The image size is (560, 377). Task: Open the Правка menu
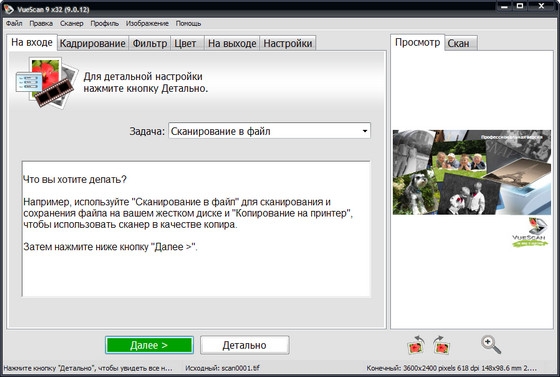(x=41, y=24)
